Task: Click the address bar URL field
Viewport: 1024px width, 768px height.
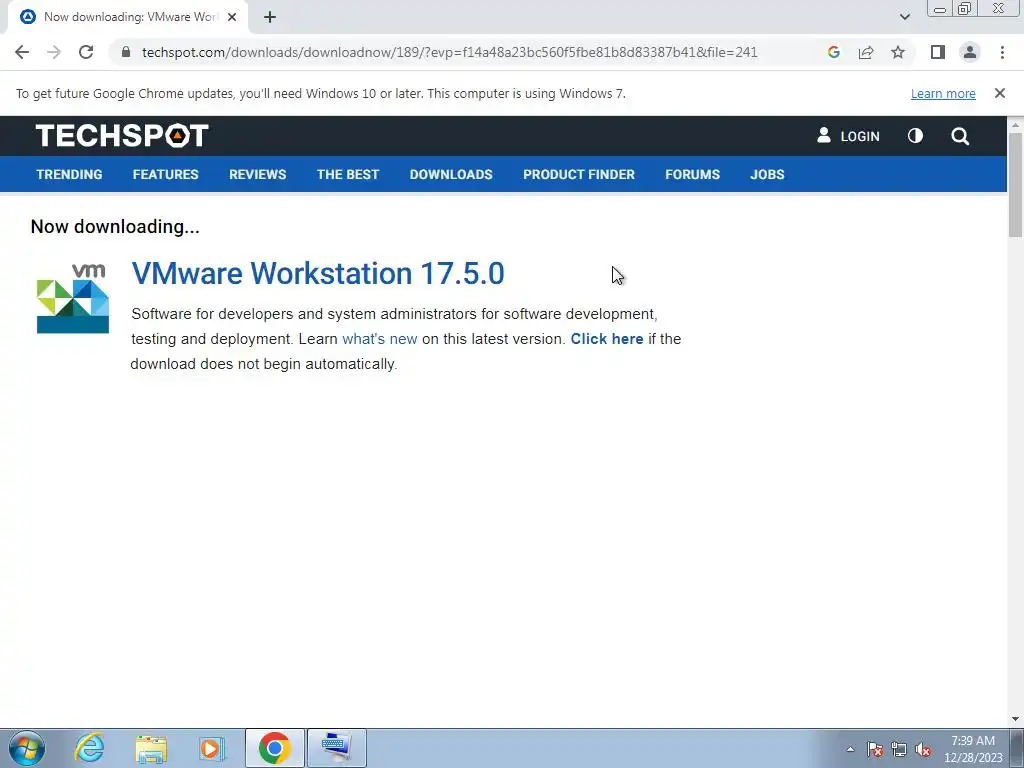Action: [449, 52]
